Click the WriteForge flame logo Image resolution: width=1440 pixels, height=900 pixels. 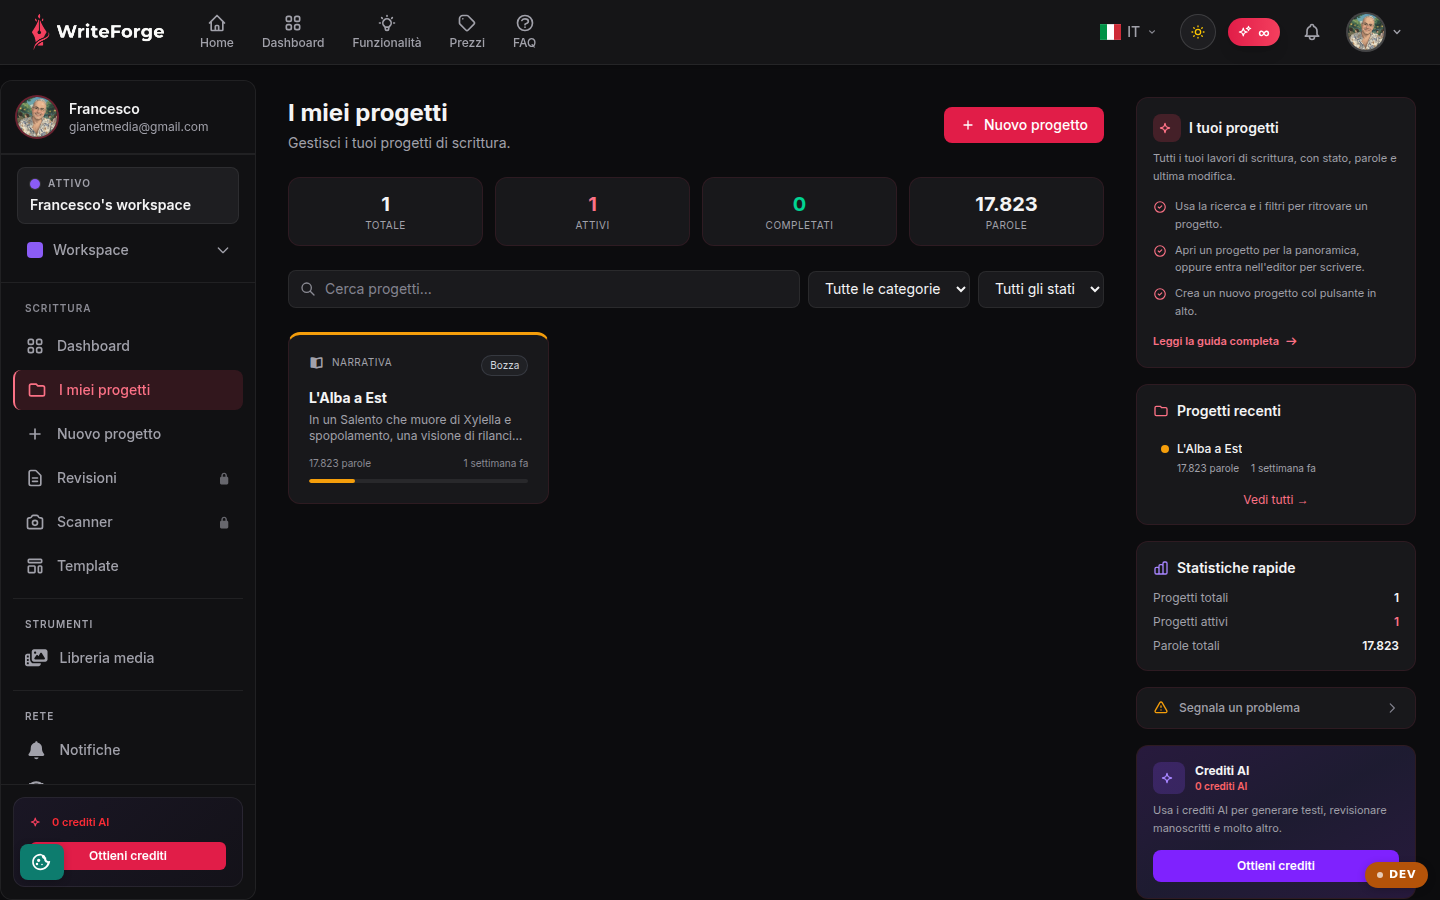pyautogui.click(x=39, y=32)
